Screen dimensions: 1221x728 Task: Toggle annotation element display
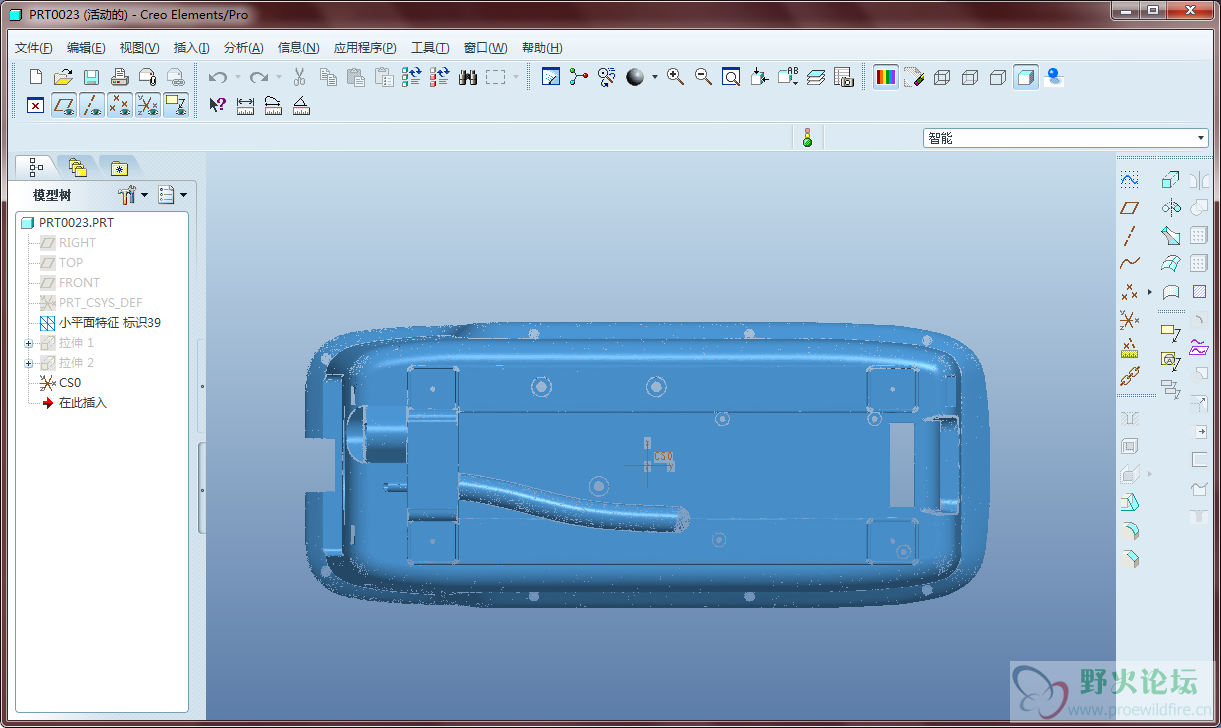176,105
